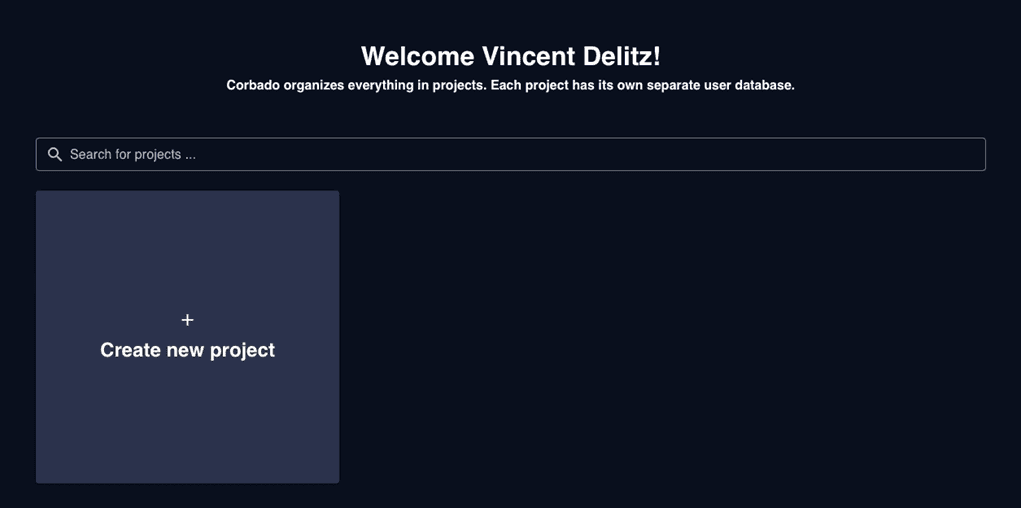1021x508 pixels.
Task: Open the Create new project card
Action: point(188,337)
